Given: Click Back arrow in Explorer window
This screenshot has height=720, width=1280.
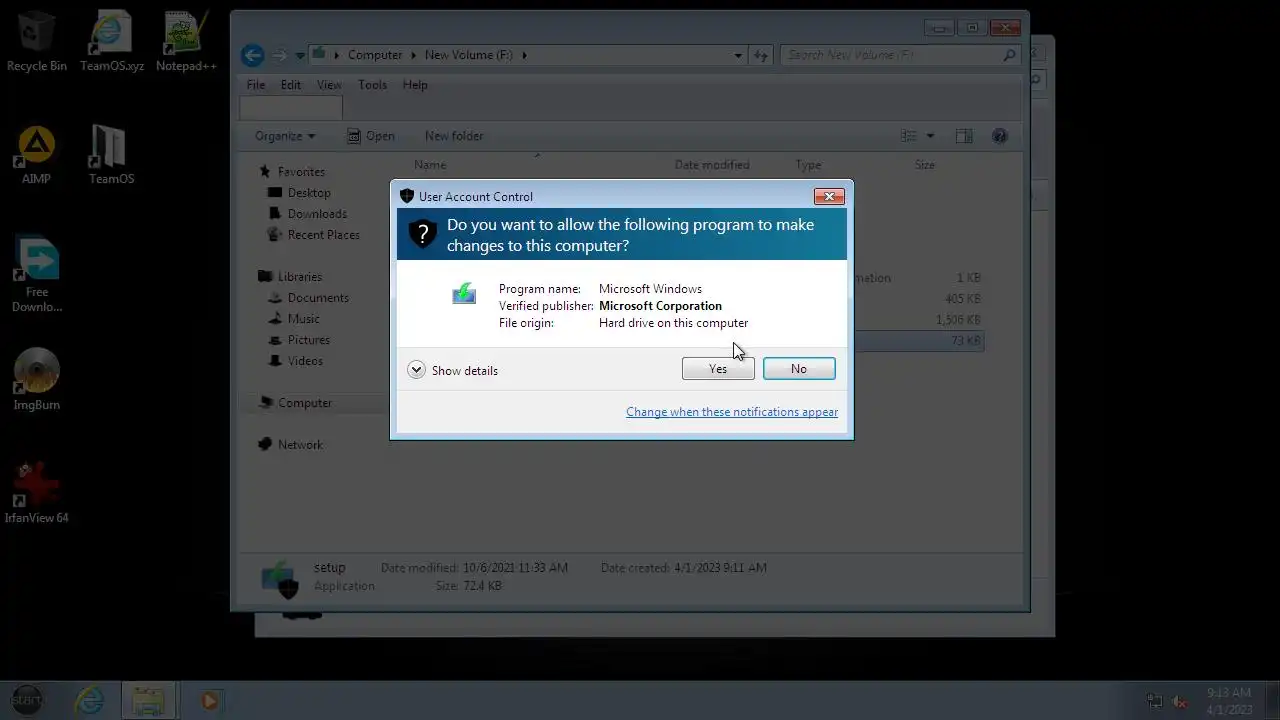Looking at the screenshot, I should pos(253,55).
